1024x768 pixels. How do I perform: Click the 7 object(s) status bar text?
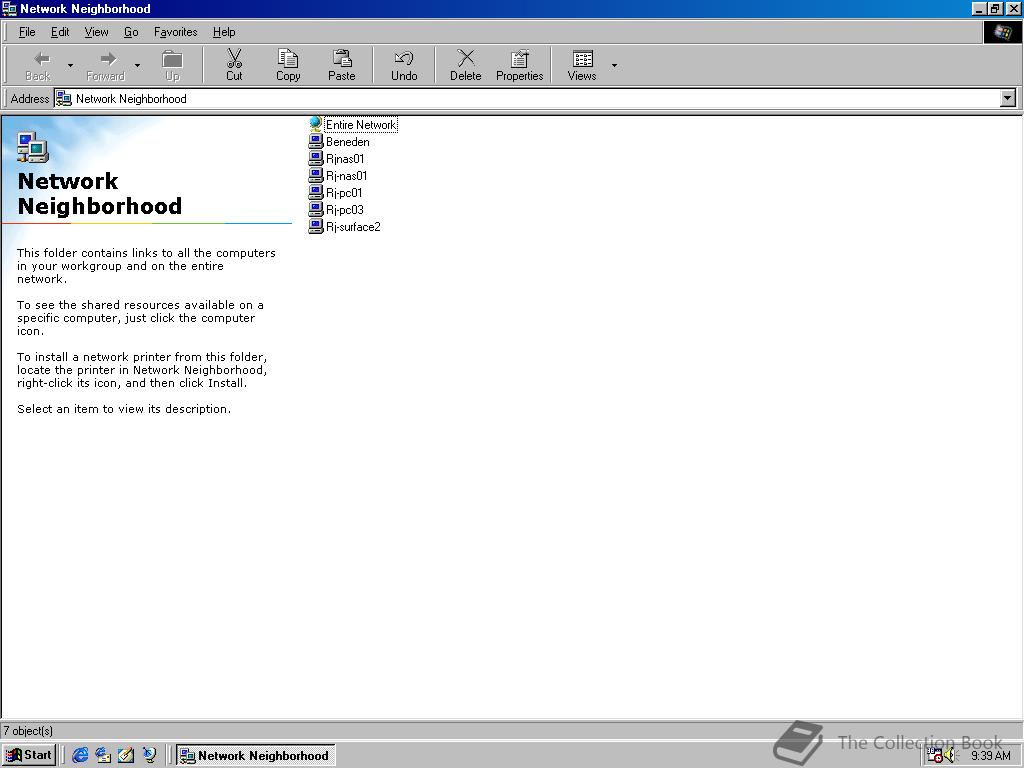pyautogui.click(x=27, y=731)
